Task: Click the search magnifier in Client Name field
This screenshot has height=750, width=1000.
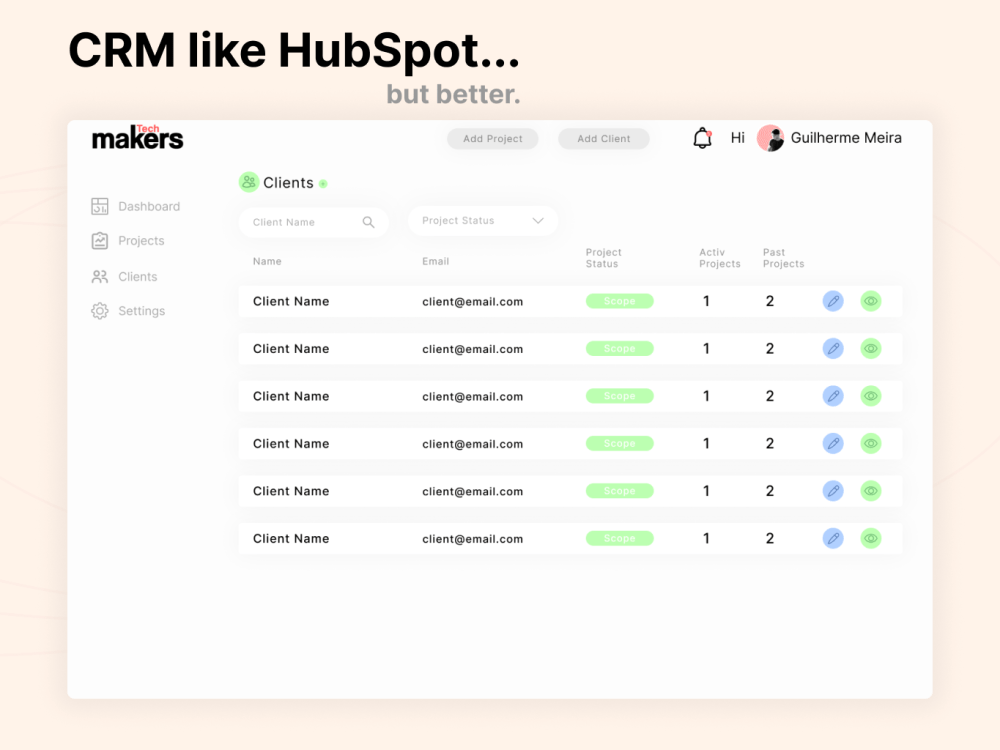Action: point(368,222)
